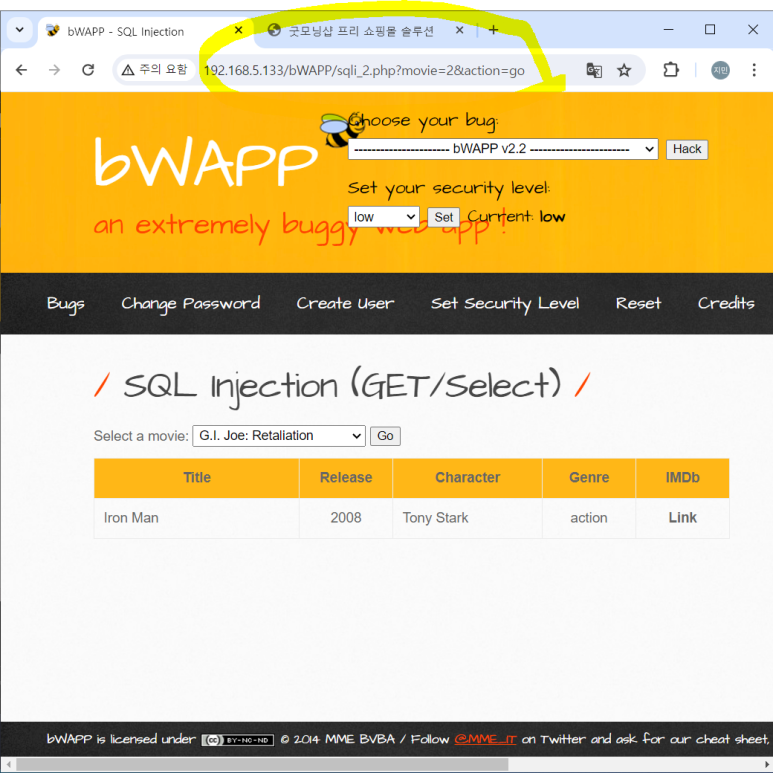Viewport: 773px width, 773px height.
Task: Click the bWAPP bee logo icon
Action: point(342,130)
